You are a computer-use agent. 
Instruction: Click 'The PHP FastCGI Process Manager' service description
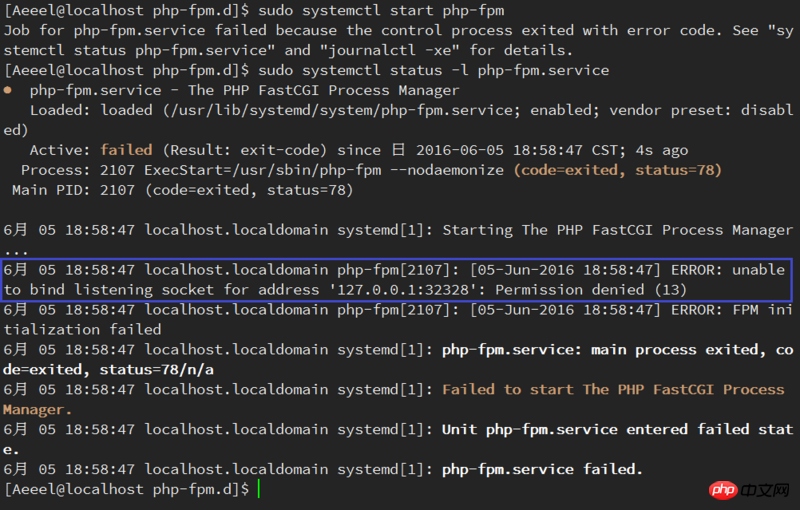pos(323,91)
